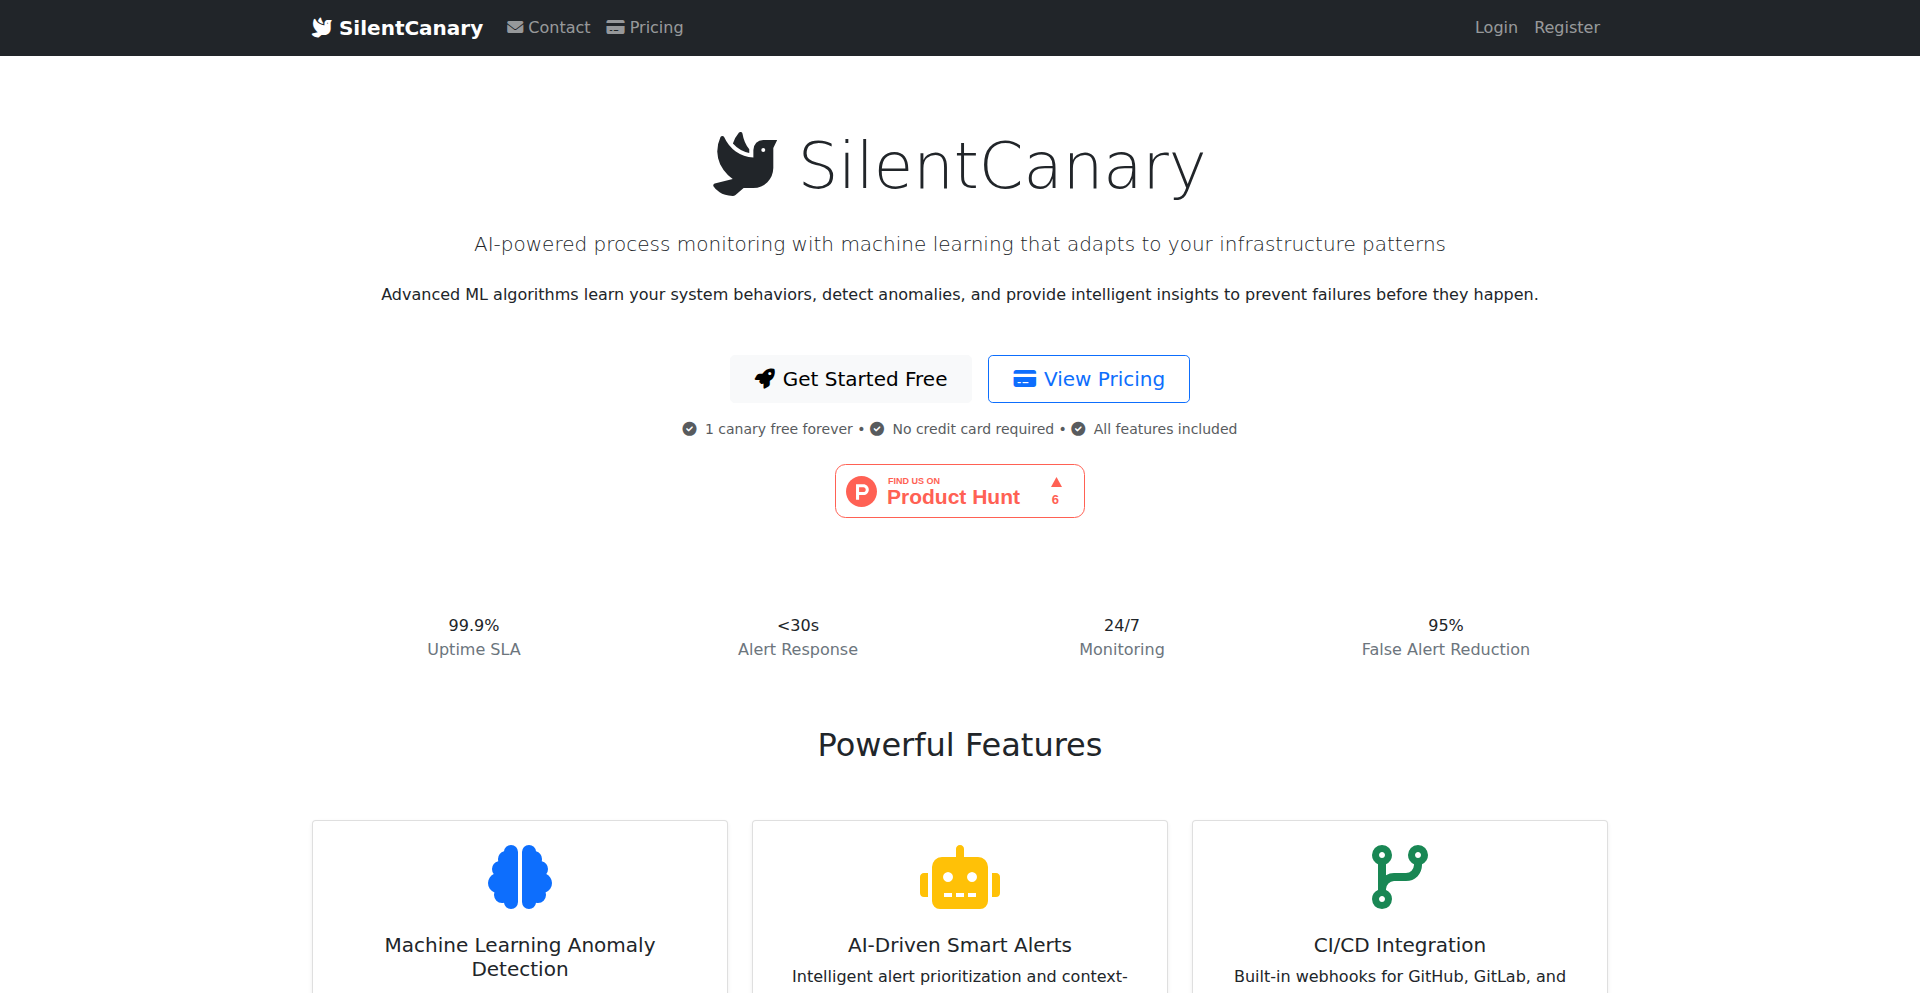Click the SilentCanary bird logo in navbar

321,27
